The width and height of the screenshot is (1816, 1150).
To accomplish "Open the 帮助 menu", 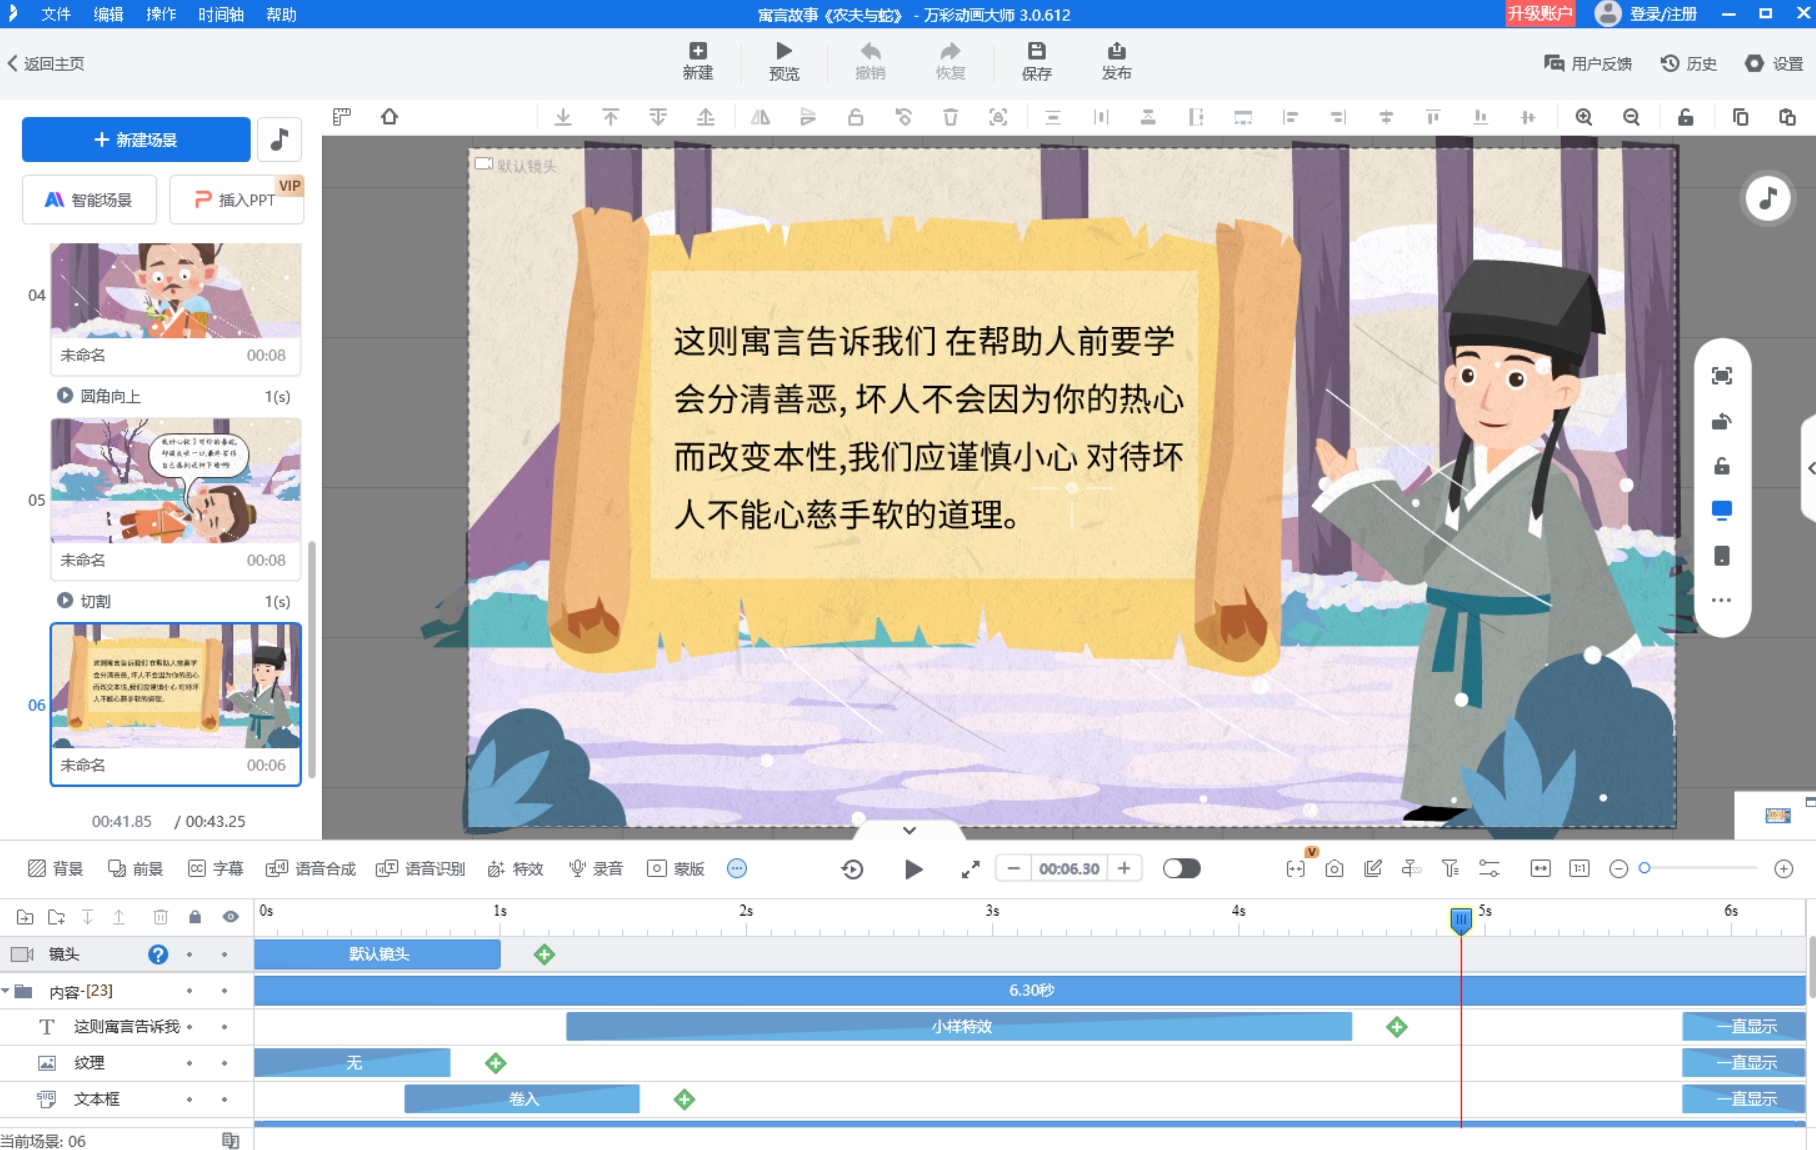I will click(x=282, y=14).
